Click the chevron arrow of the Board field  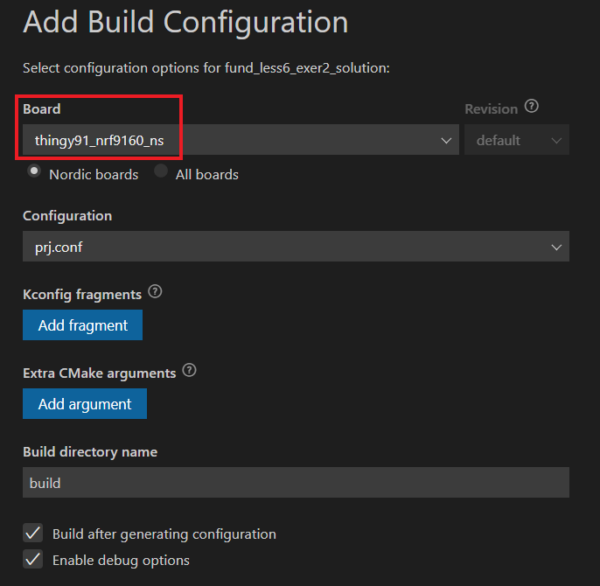point(446,141)
